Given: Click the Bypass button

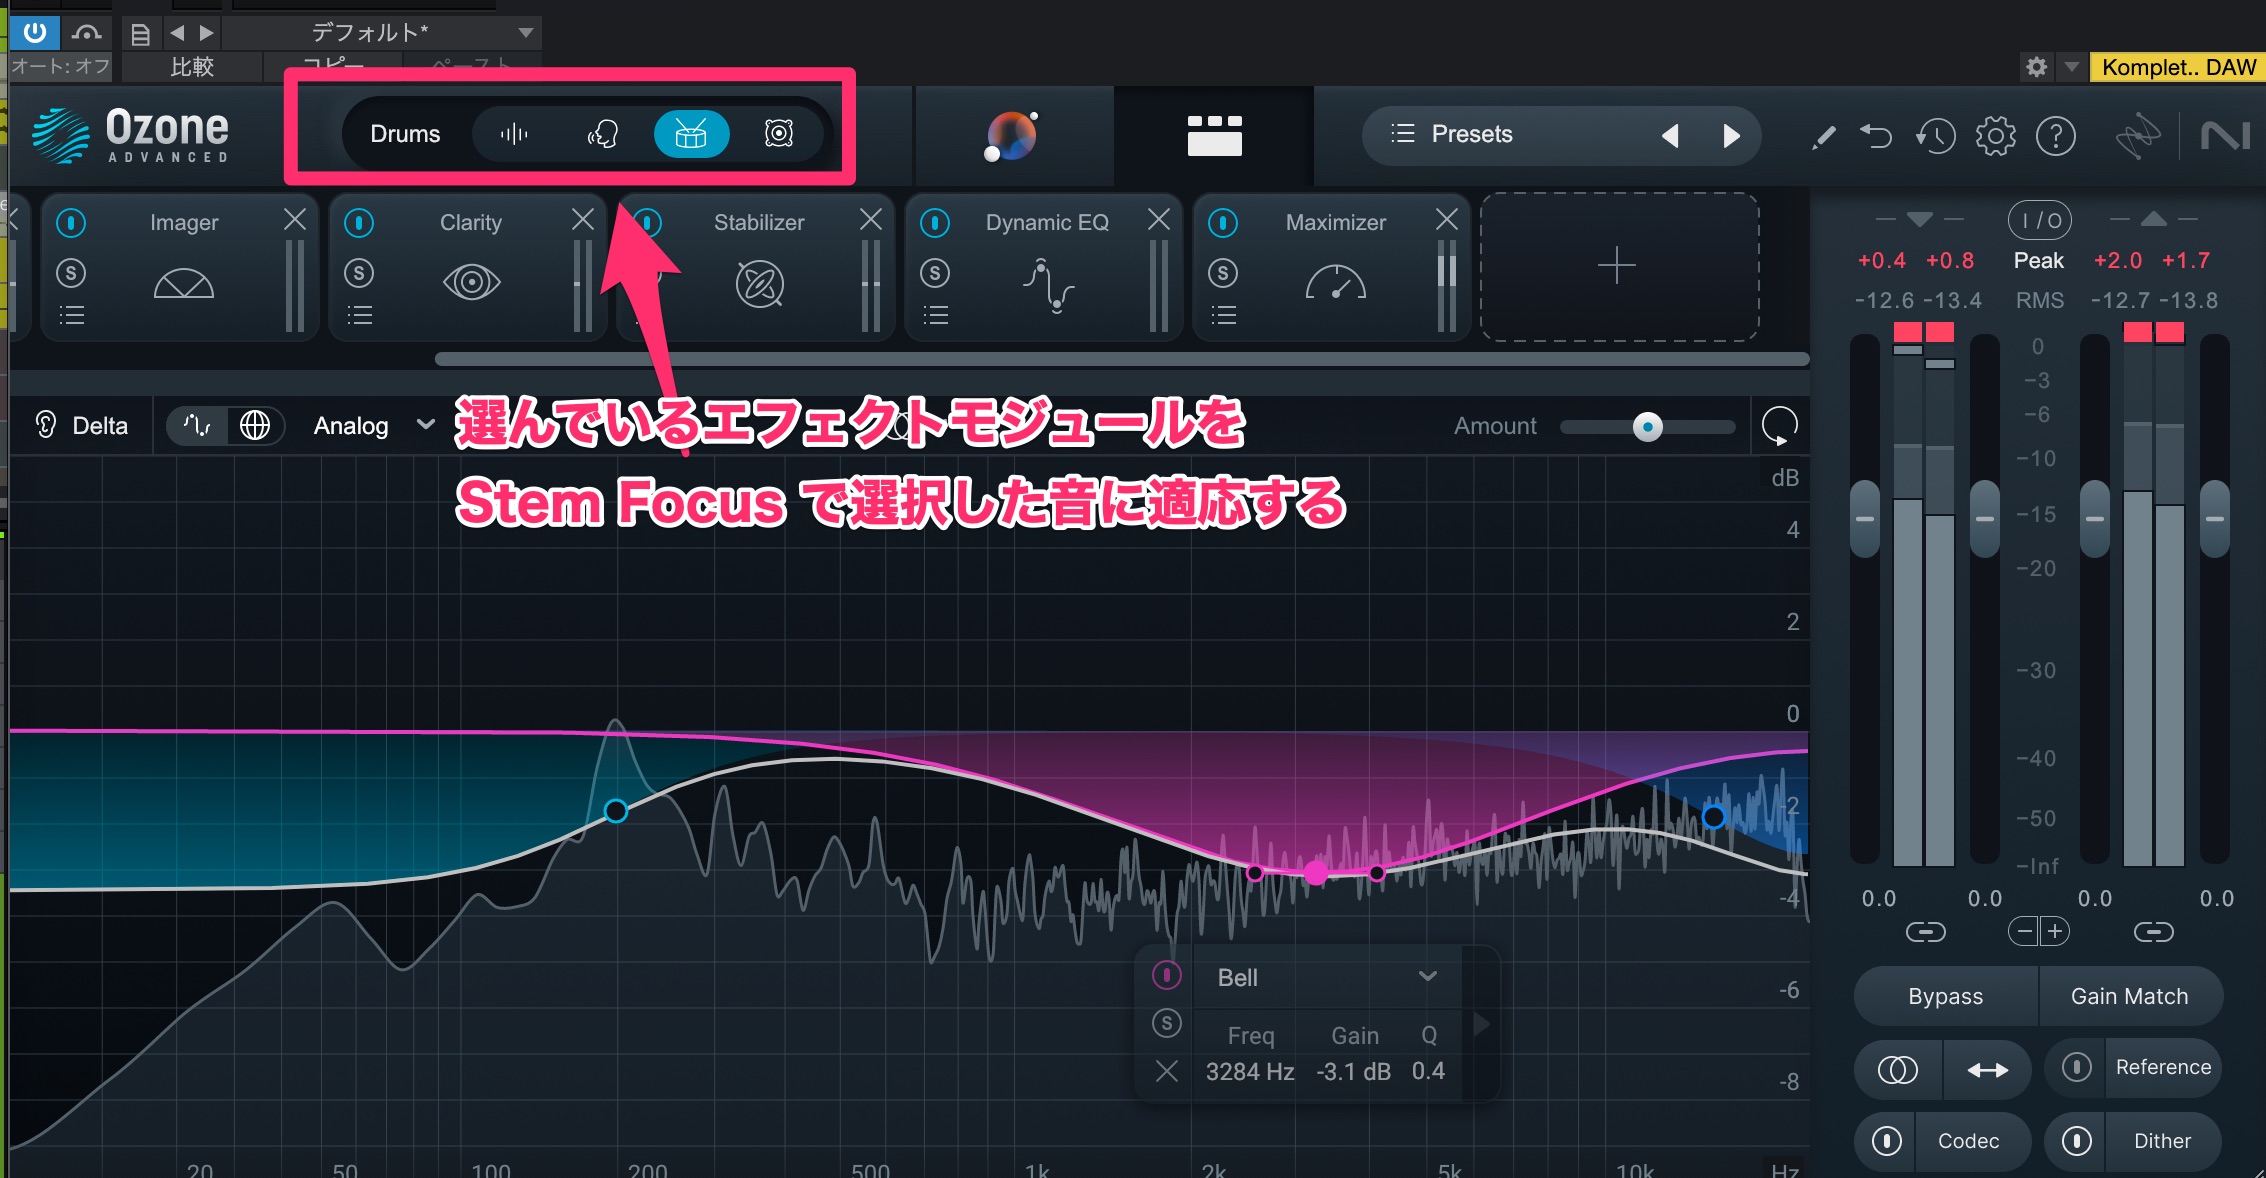Looking at the screenshot, I should tap(1945, 996).
